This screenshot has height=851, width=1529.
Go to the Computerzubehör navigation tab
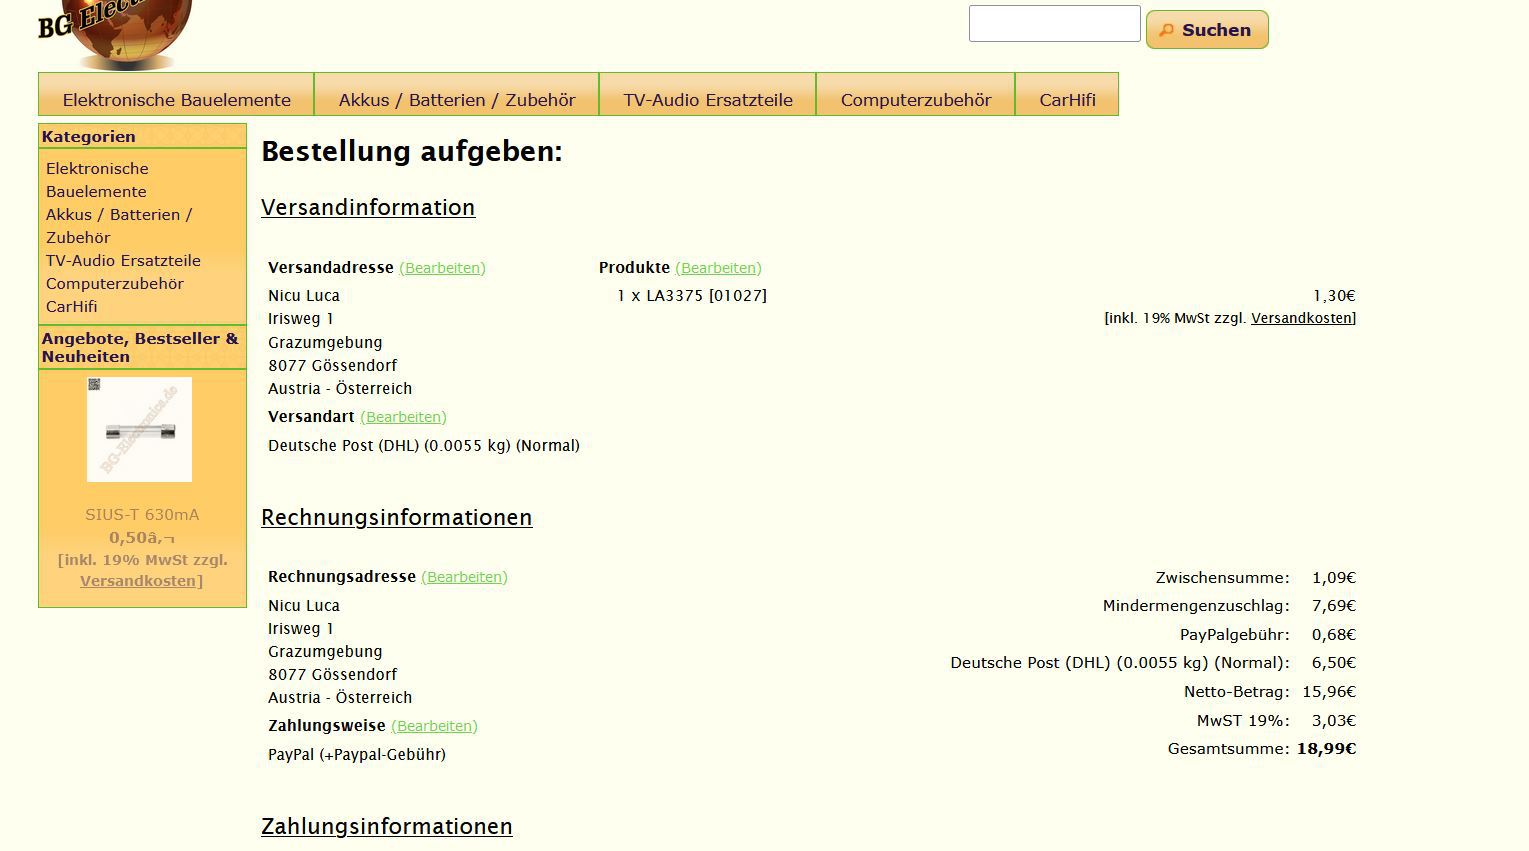915,99
